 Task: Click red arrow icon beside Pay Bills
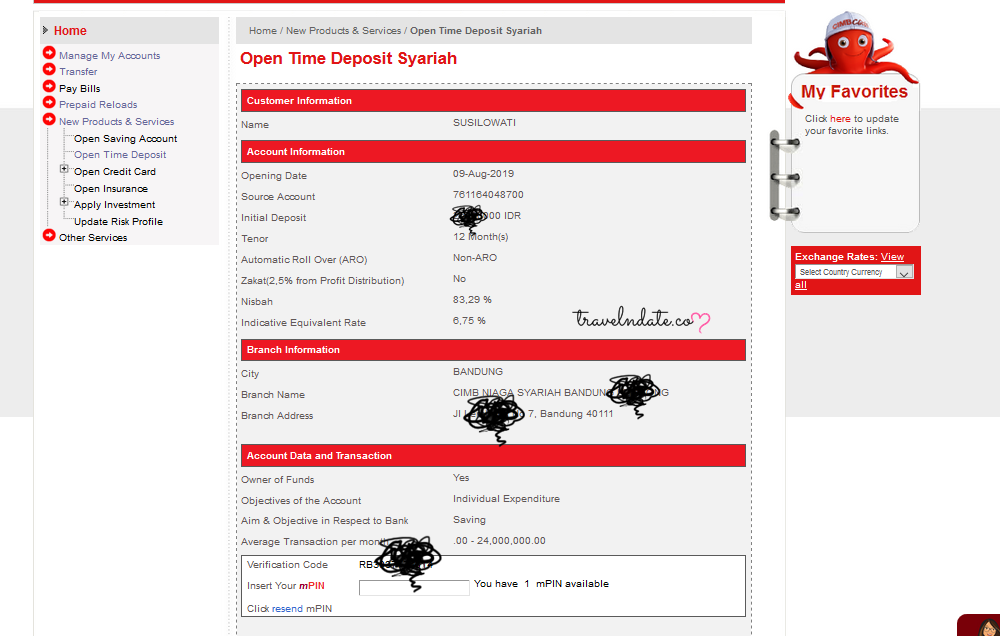[49, 86]
